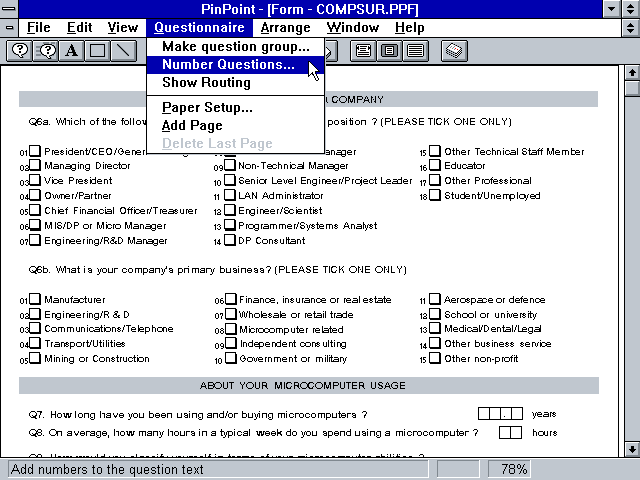Open the File menu
Image resolution: width=640 pixels, height=480 pixels.
coord(38,28)
